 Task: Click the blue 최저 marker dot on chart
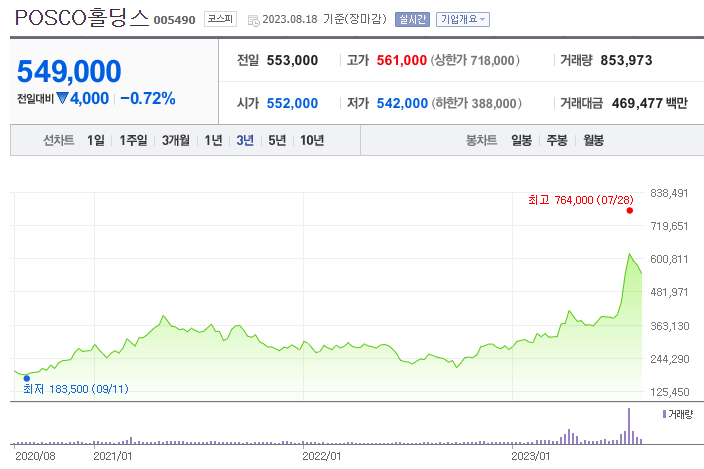pyautogui.click(x=26, y=378)
